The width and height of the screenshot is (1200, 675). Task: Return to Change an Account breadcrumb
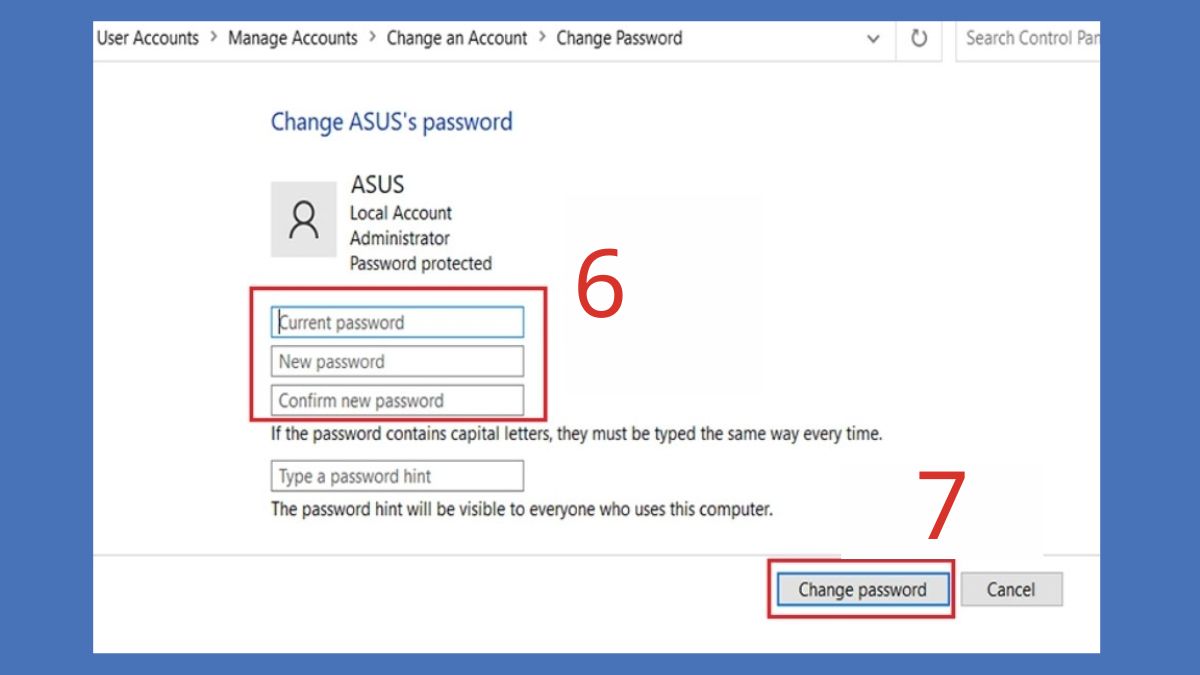coord(456,38)
